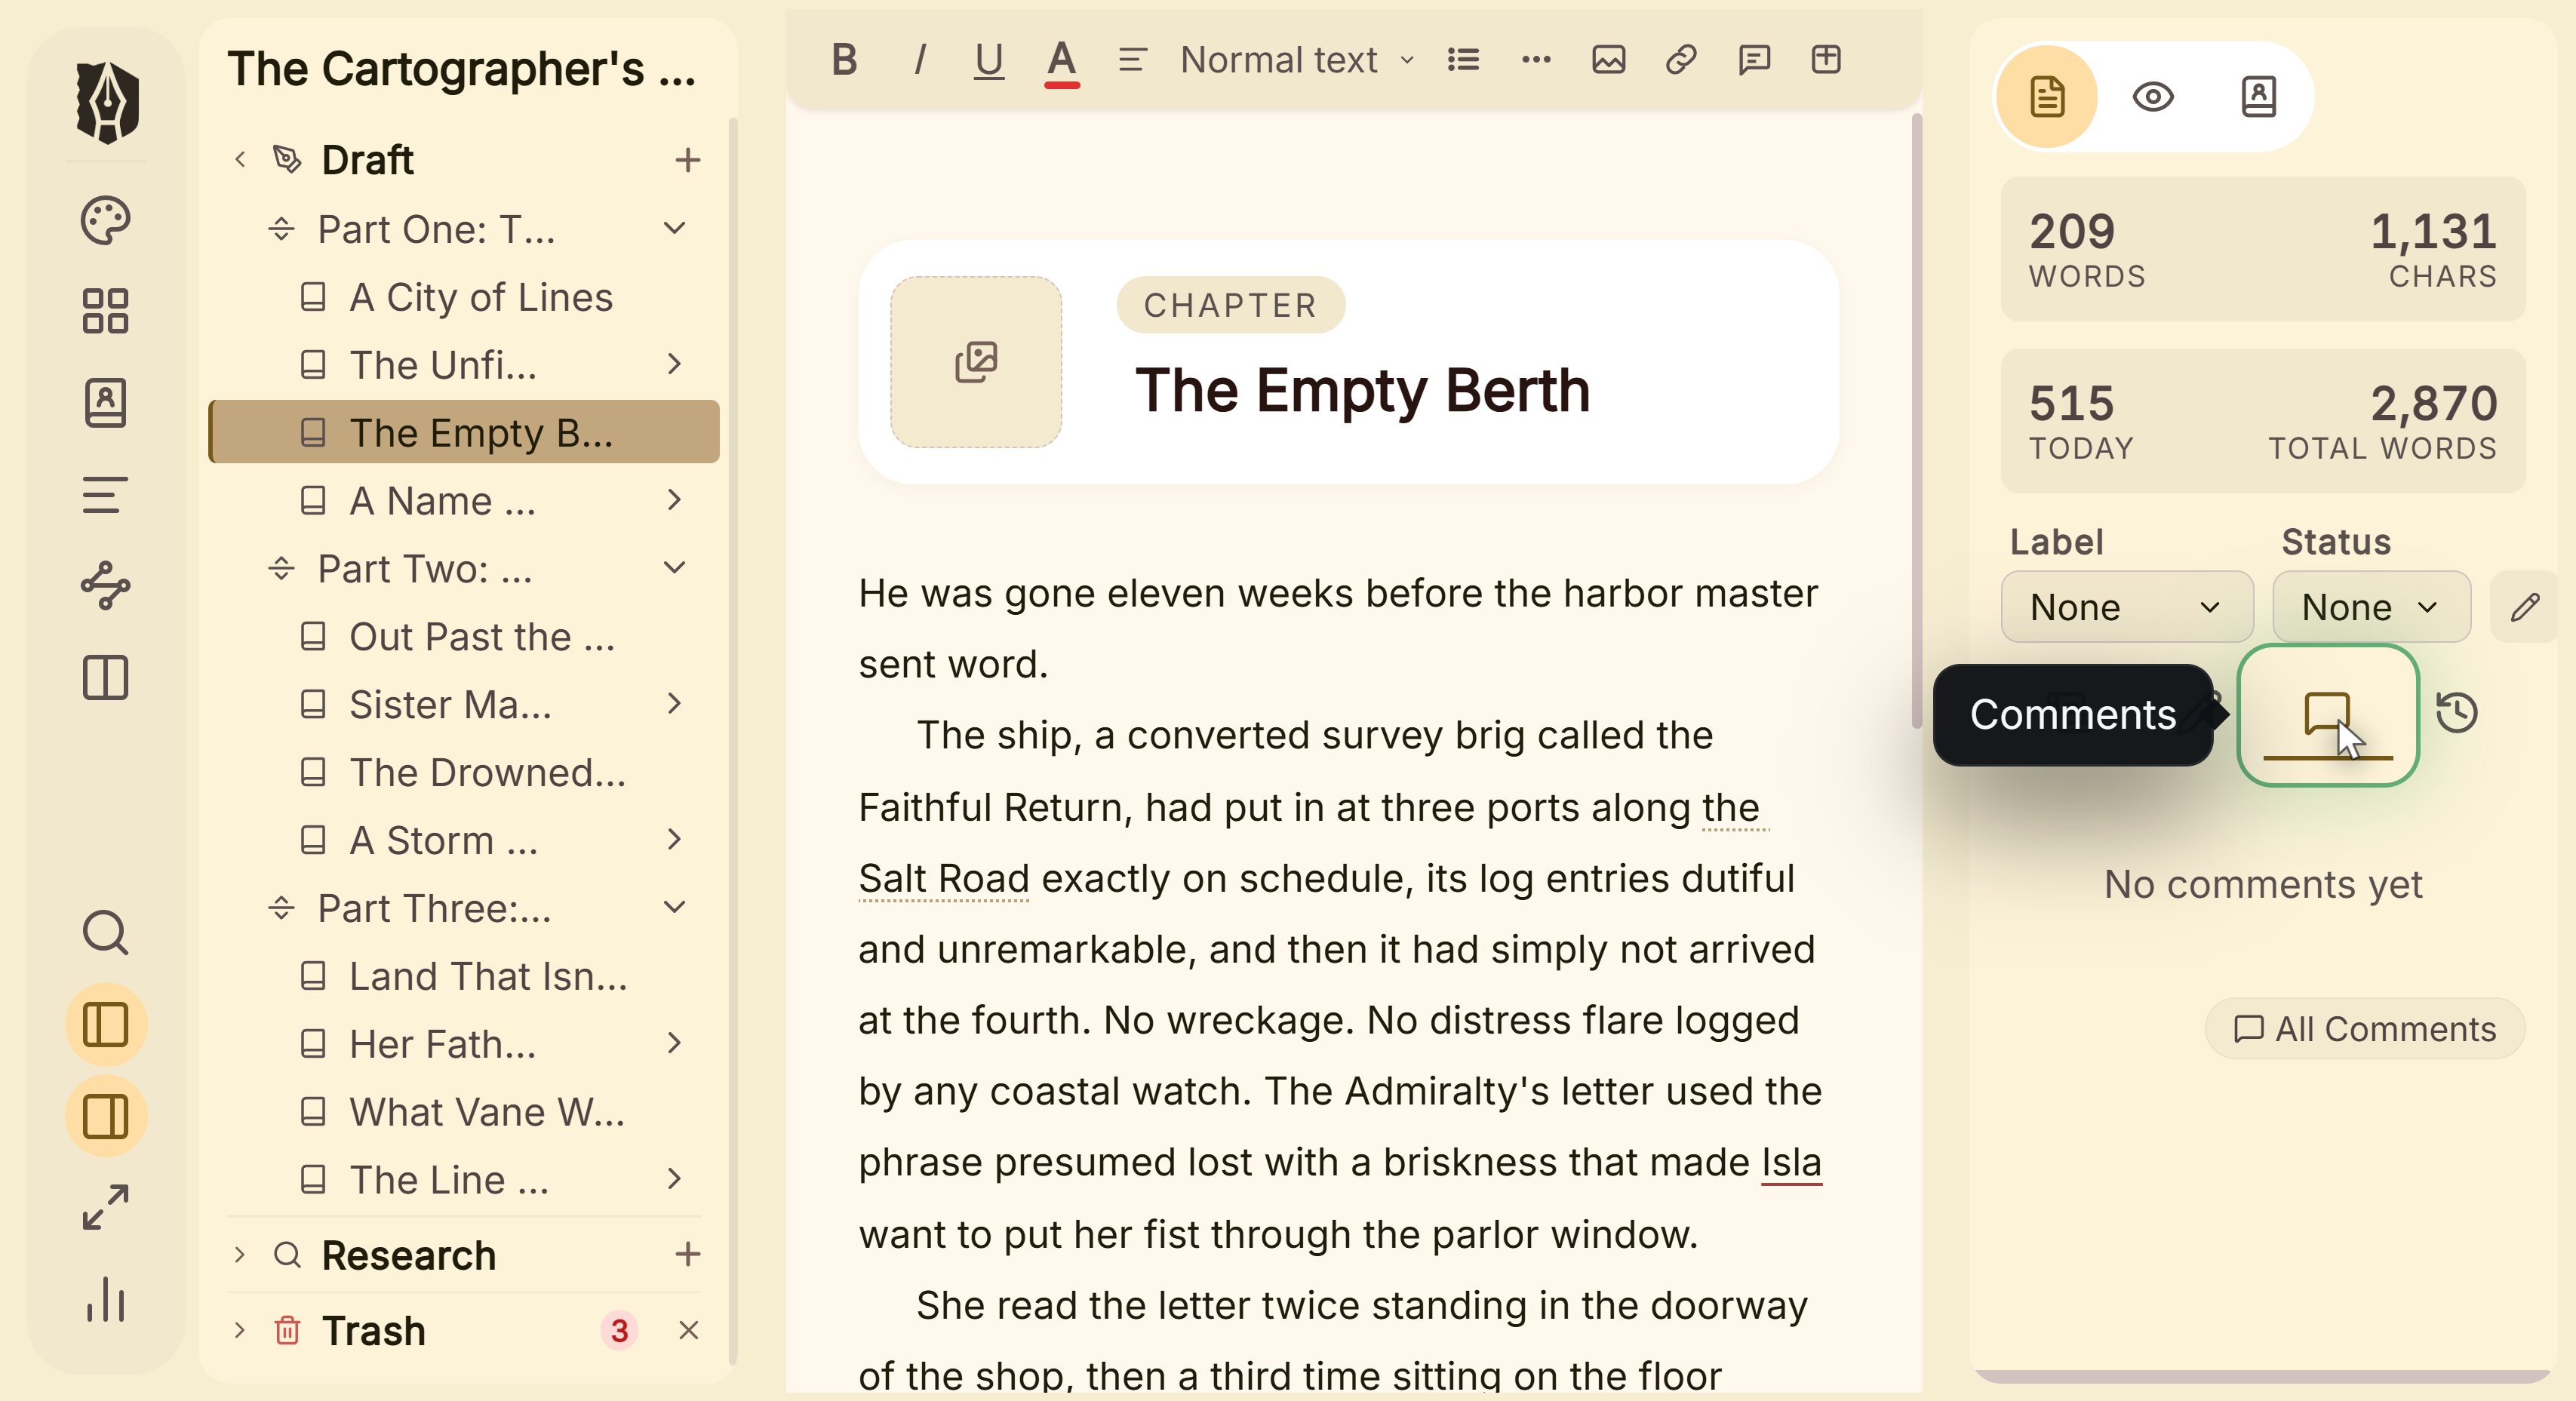
Task: Open the characters contact-book icon in left sidebar
Action: click(x=106, y=403)
